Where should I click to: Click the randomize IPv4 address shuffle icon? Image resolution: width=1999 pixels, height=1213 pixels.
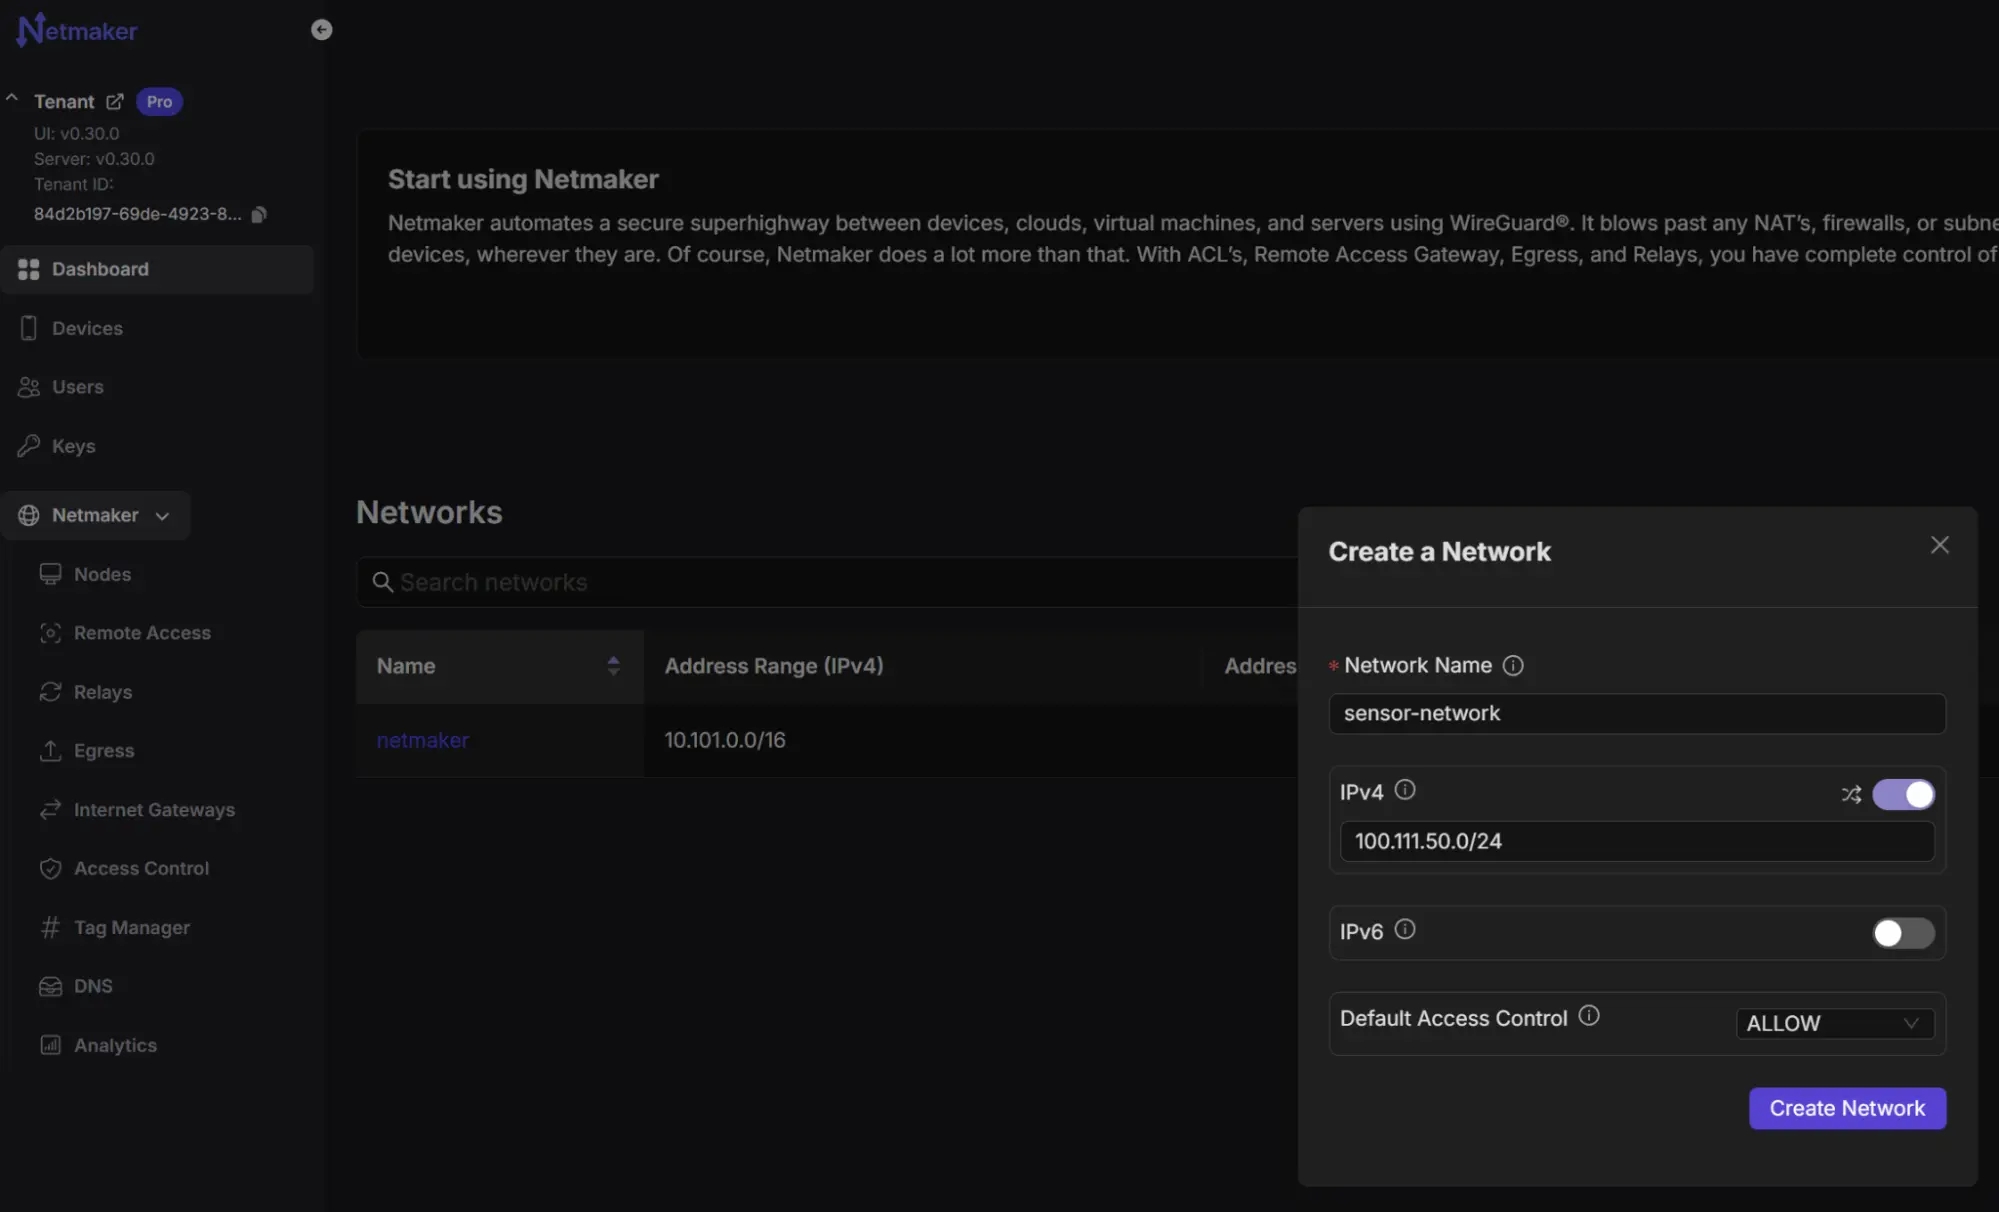[1851, 794]
